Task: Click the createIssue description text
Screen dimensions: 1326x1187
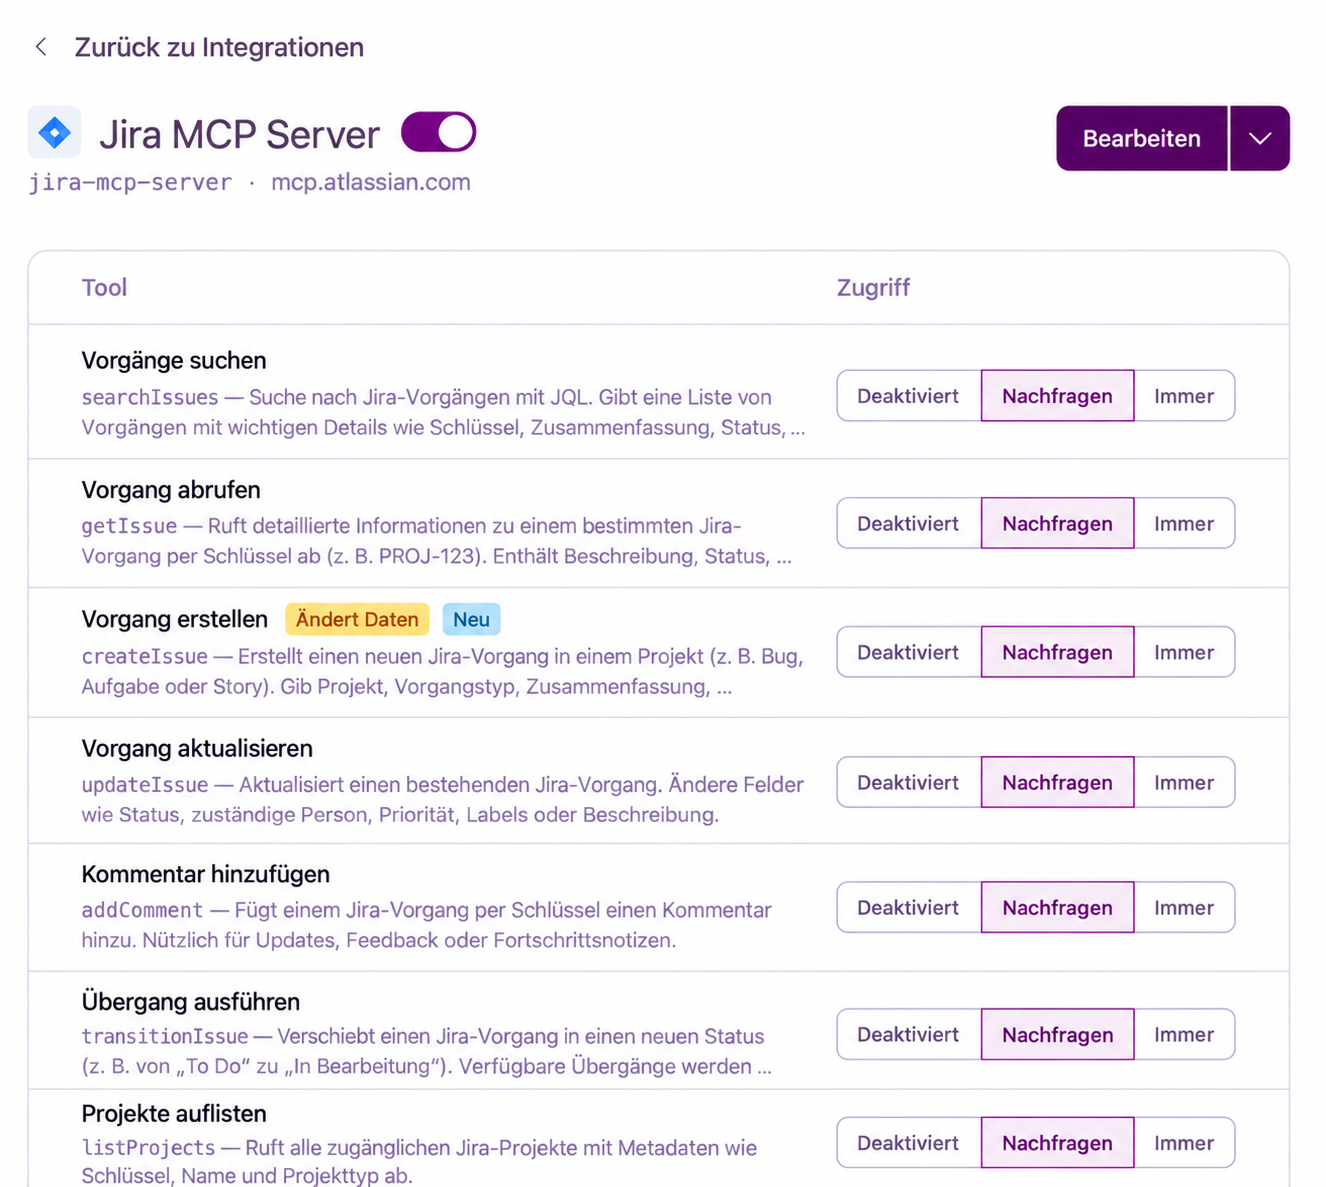Action: click(442, 671)
